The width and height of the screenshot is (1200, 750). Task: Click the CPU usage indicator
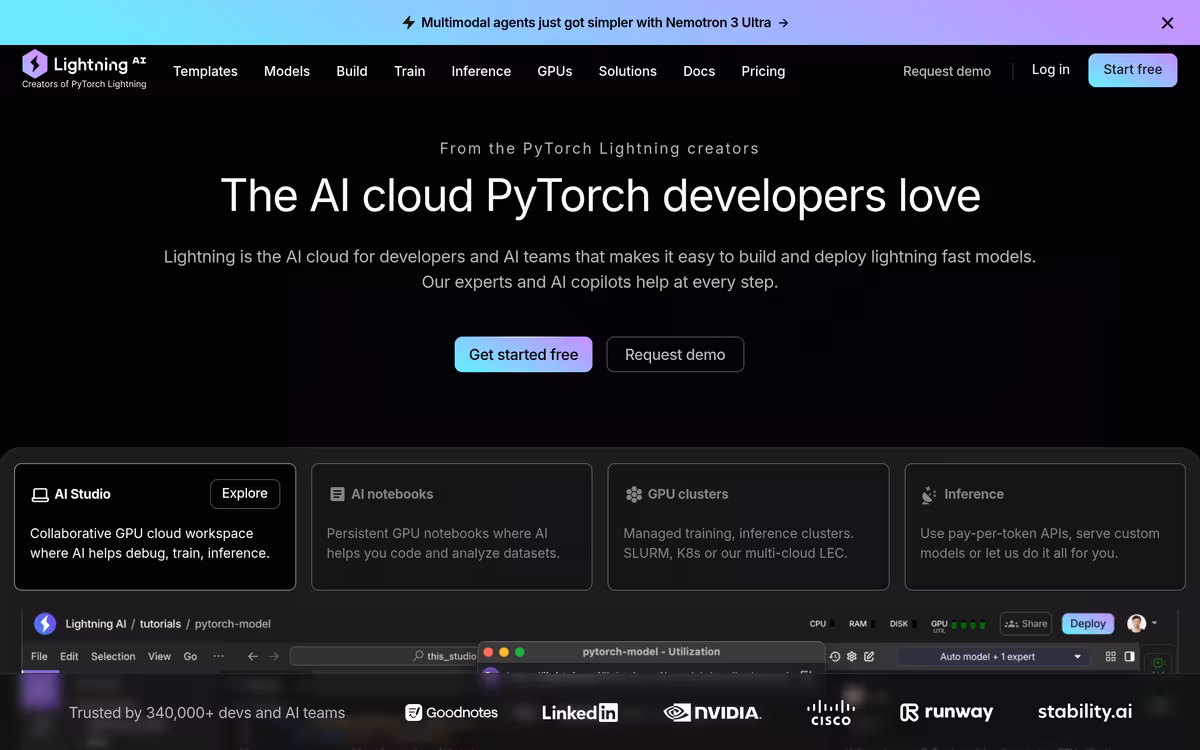point(821,624)
